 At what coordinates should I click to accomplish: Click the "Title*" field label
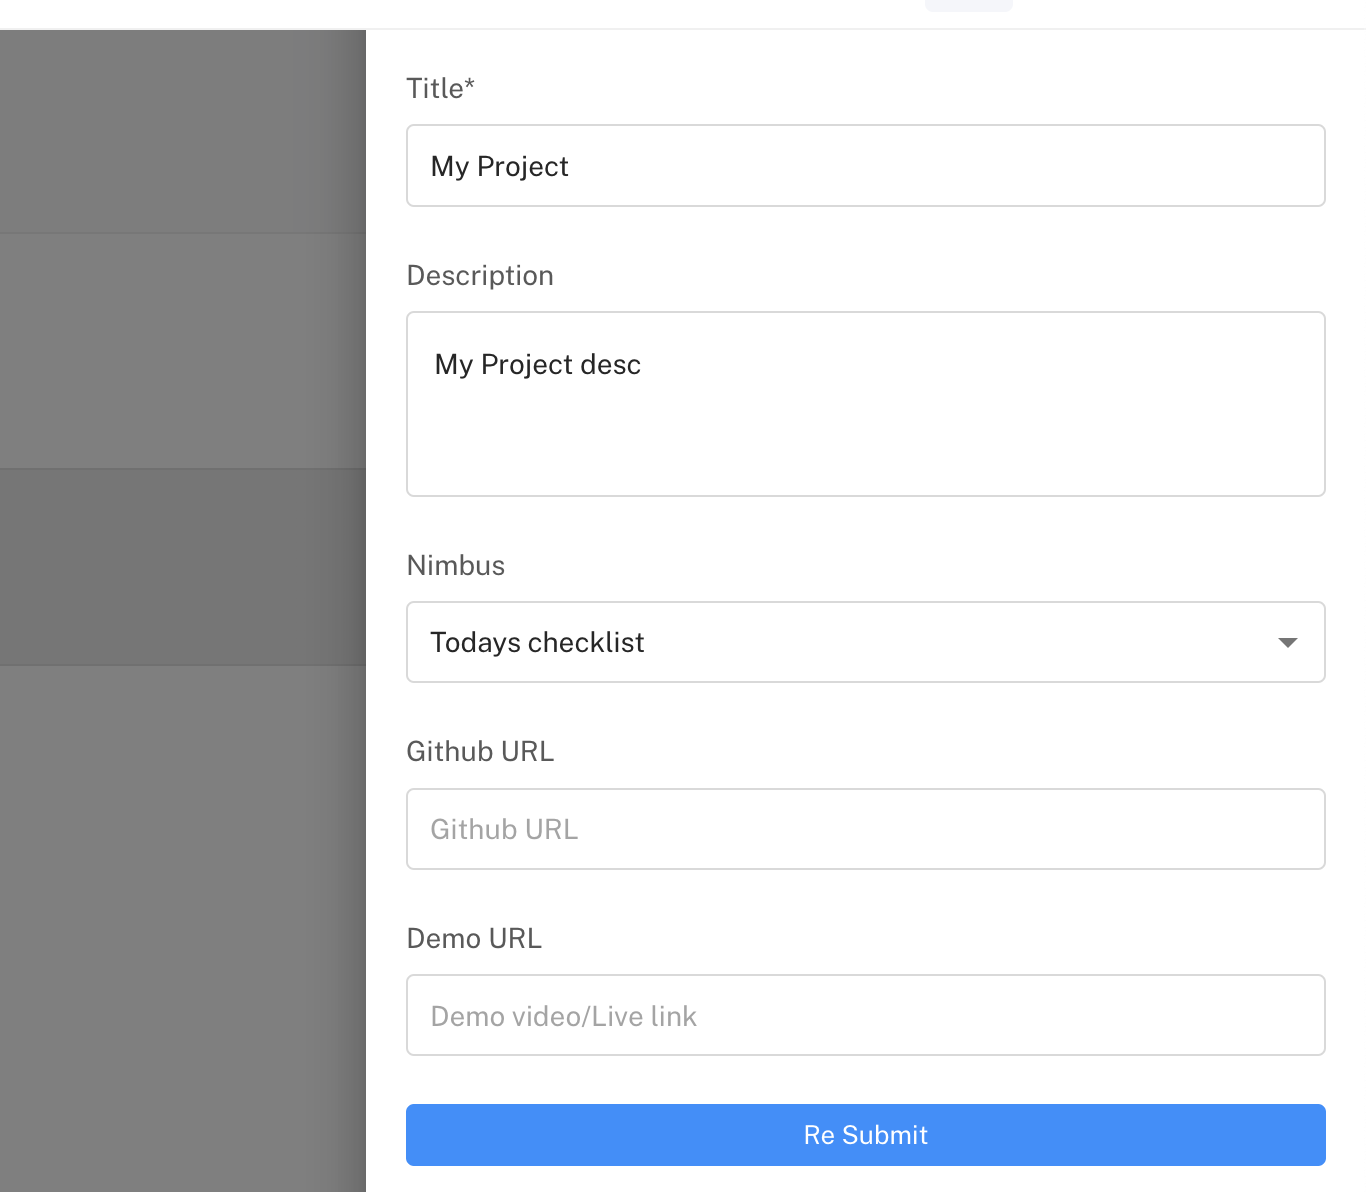[x=440, y=89]
